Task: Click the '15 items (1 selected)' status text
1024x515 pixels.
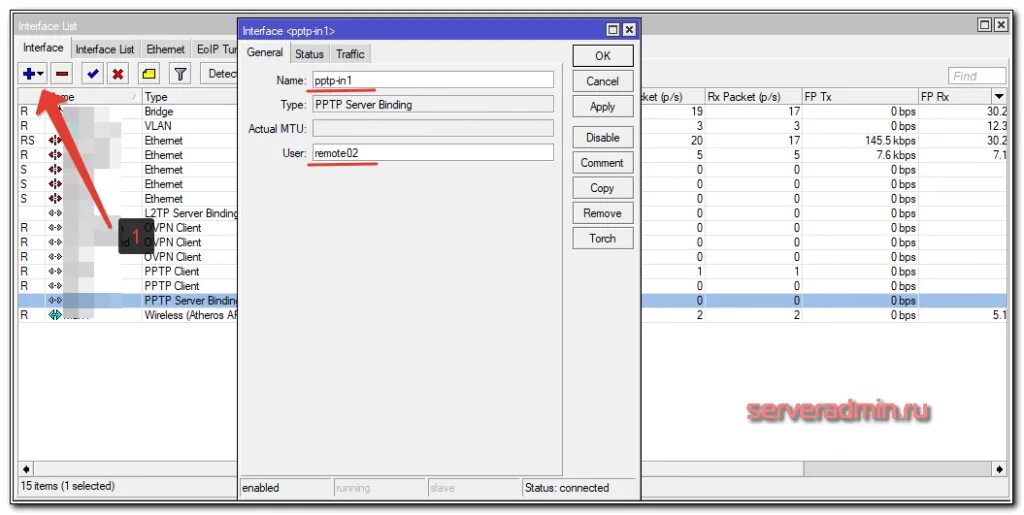Action: 67,486
